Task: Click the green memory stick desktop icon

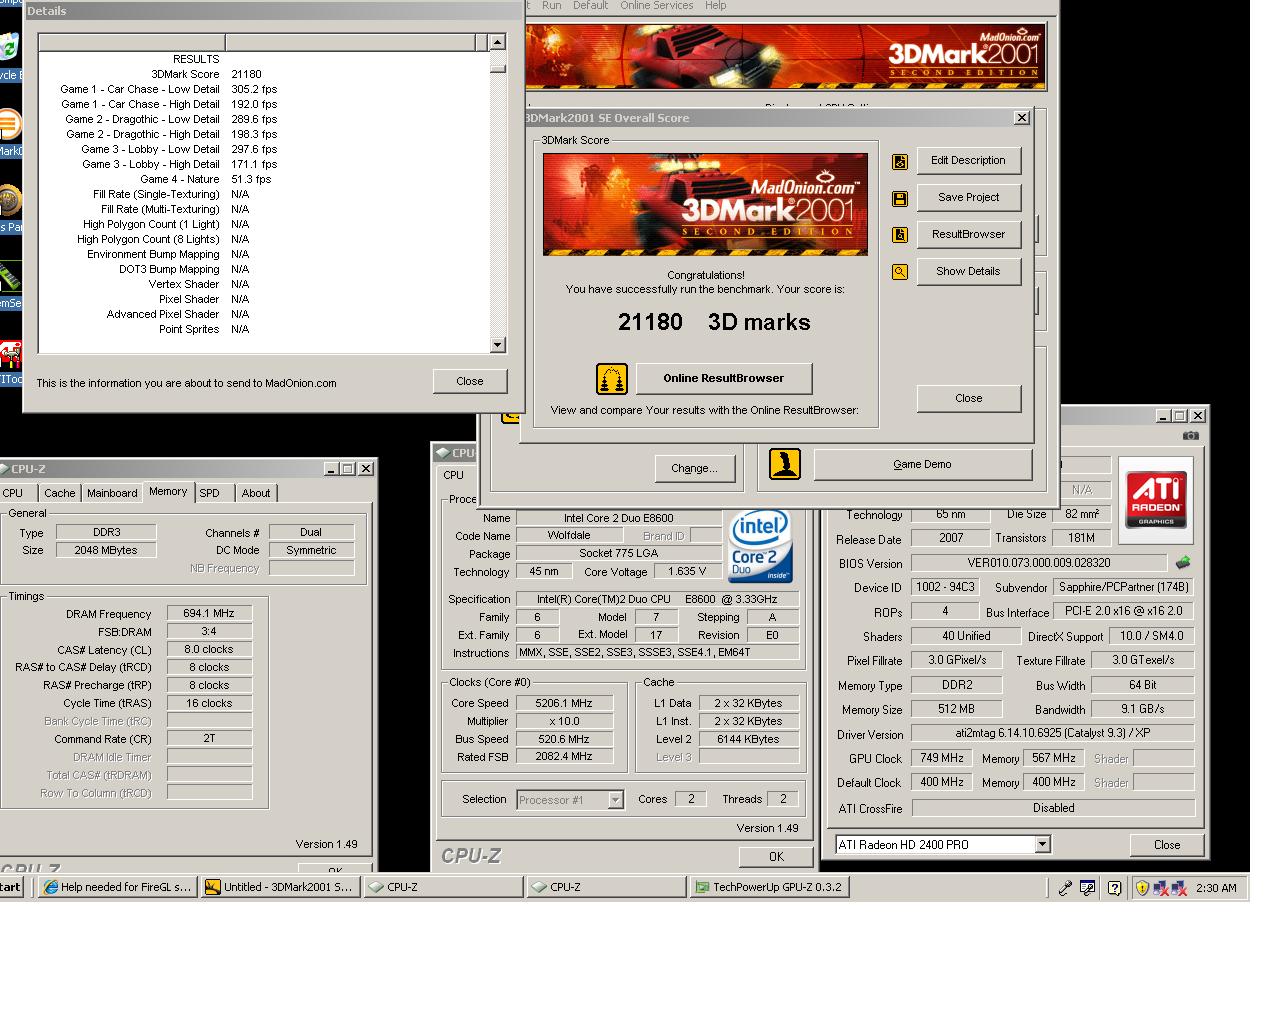Action: pos(9,277)
